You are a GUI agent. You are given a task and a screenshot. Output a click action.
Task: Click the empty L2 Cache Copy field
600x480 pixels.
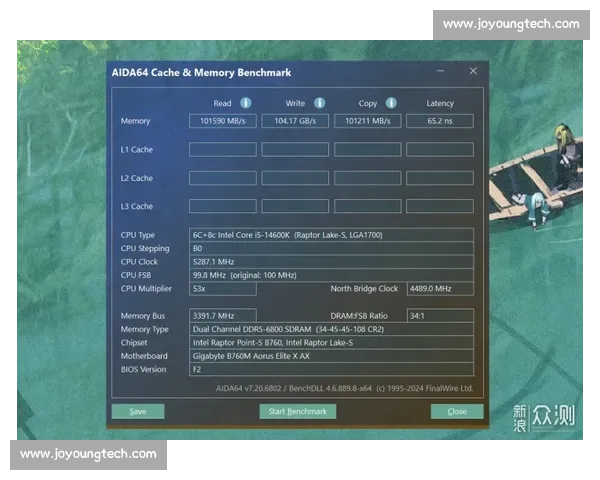[368, 178]
